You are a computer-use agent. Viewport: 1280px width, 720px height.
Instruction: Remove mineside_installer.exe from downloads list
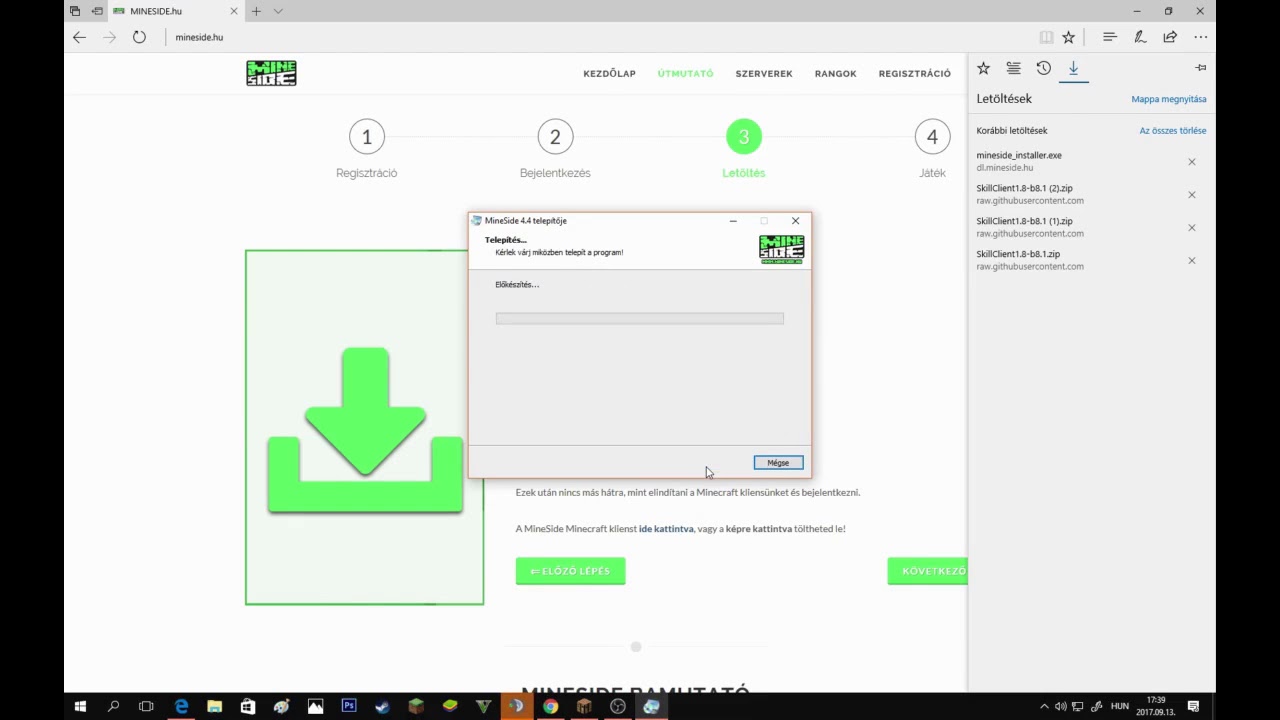coord(1191,162)
